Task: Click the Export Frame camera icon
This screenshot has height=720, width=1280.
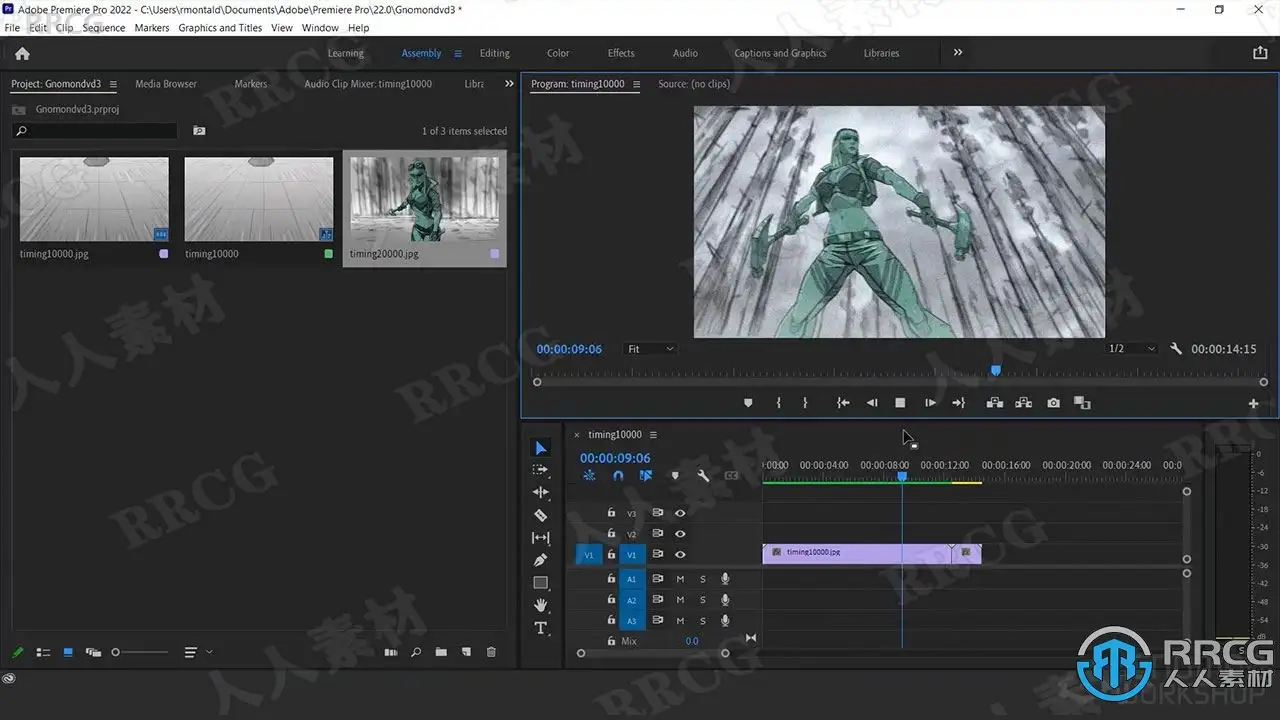Action: 1053,403
